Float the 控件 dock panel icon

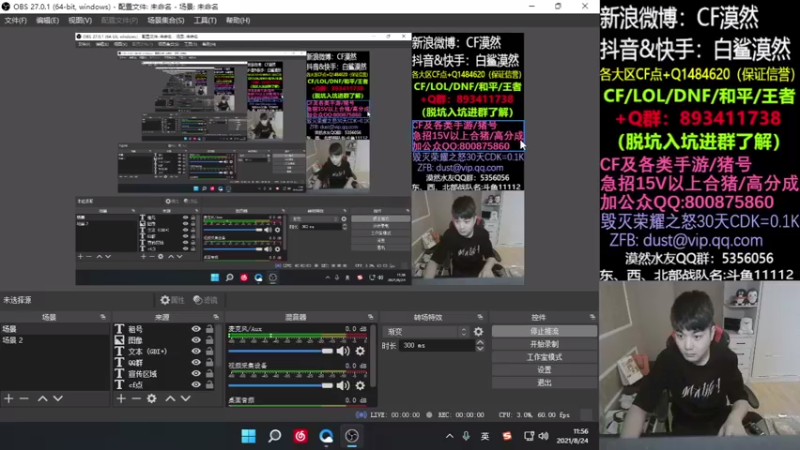pos(592,317)
